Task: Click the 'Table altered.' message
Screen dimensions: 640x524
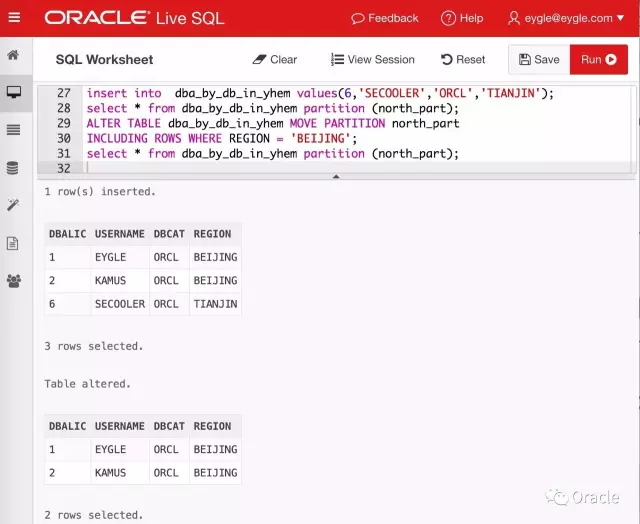Action: point(87,384)
